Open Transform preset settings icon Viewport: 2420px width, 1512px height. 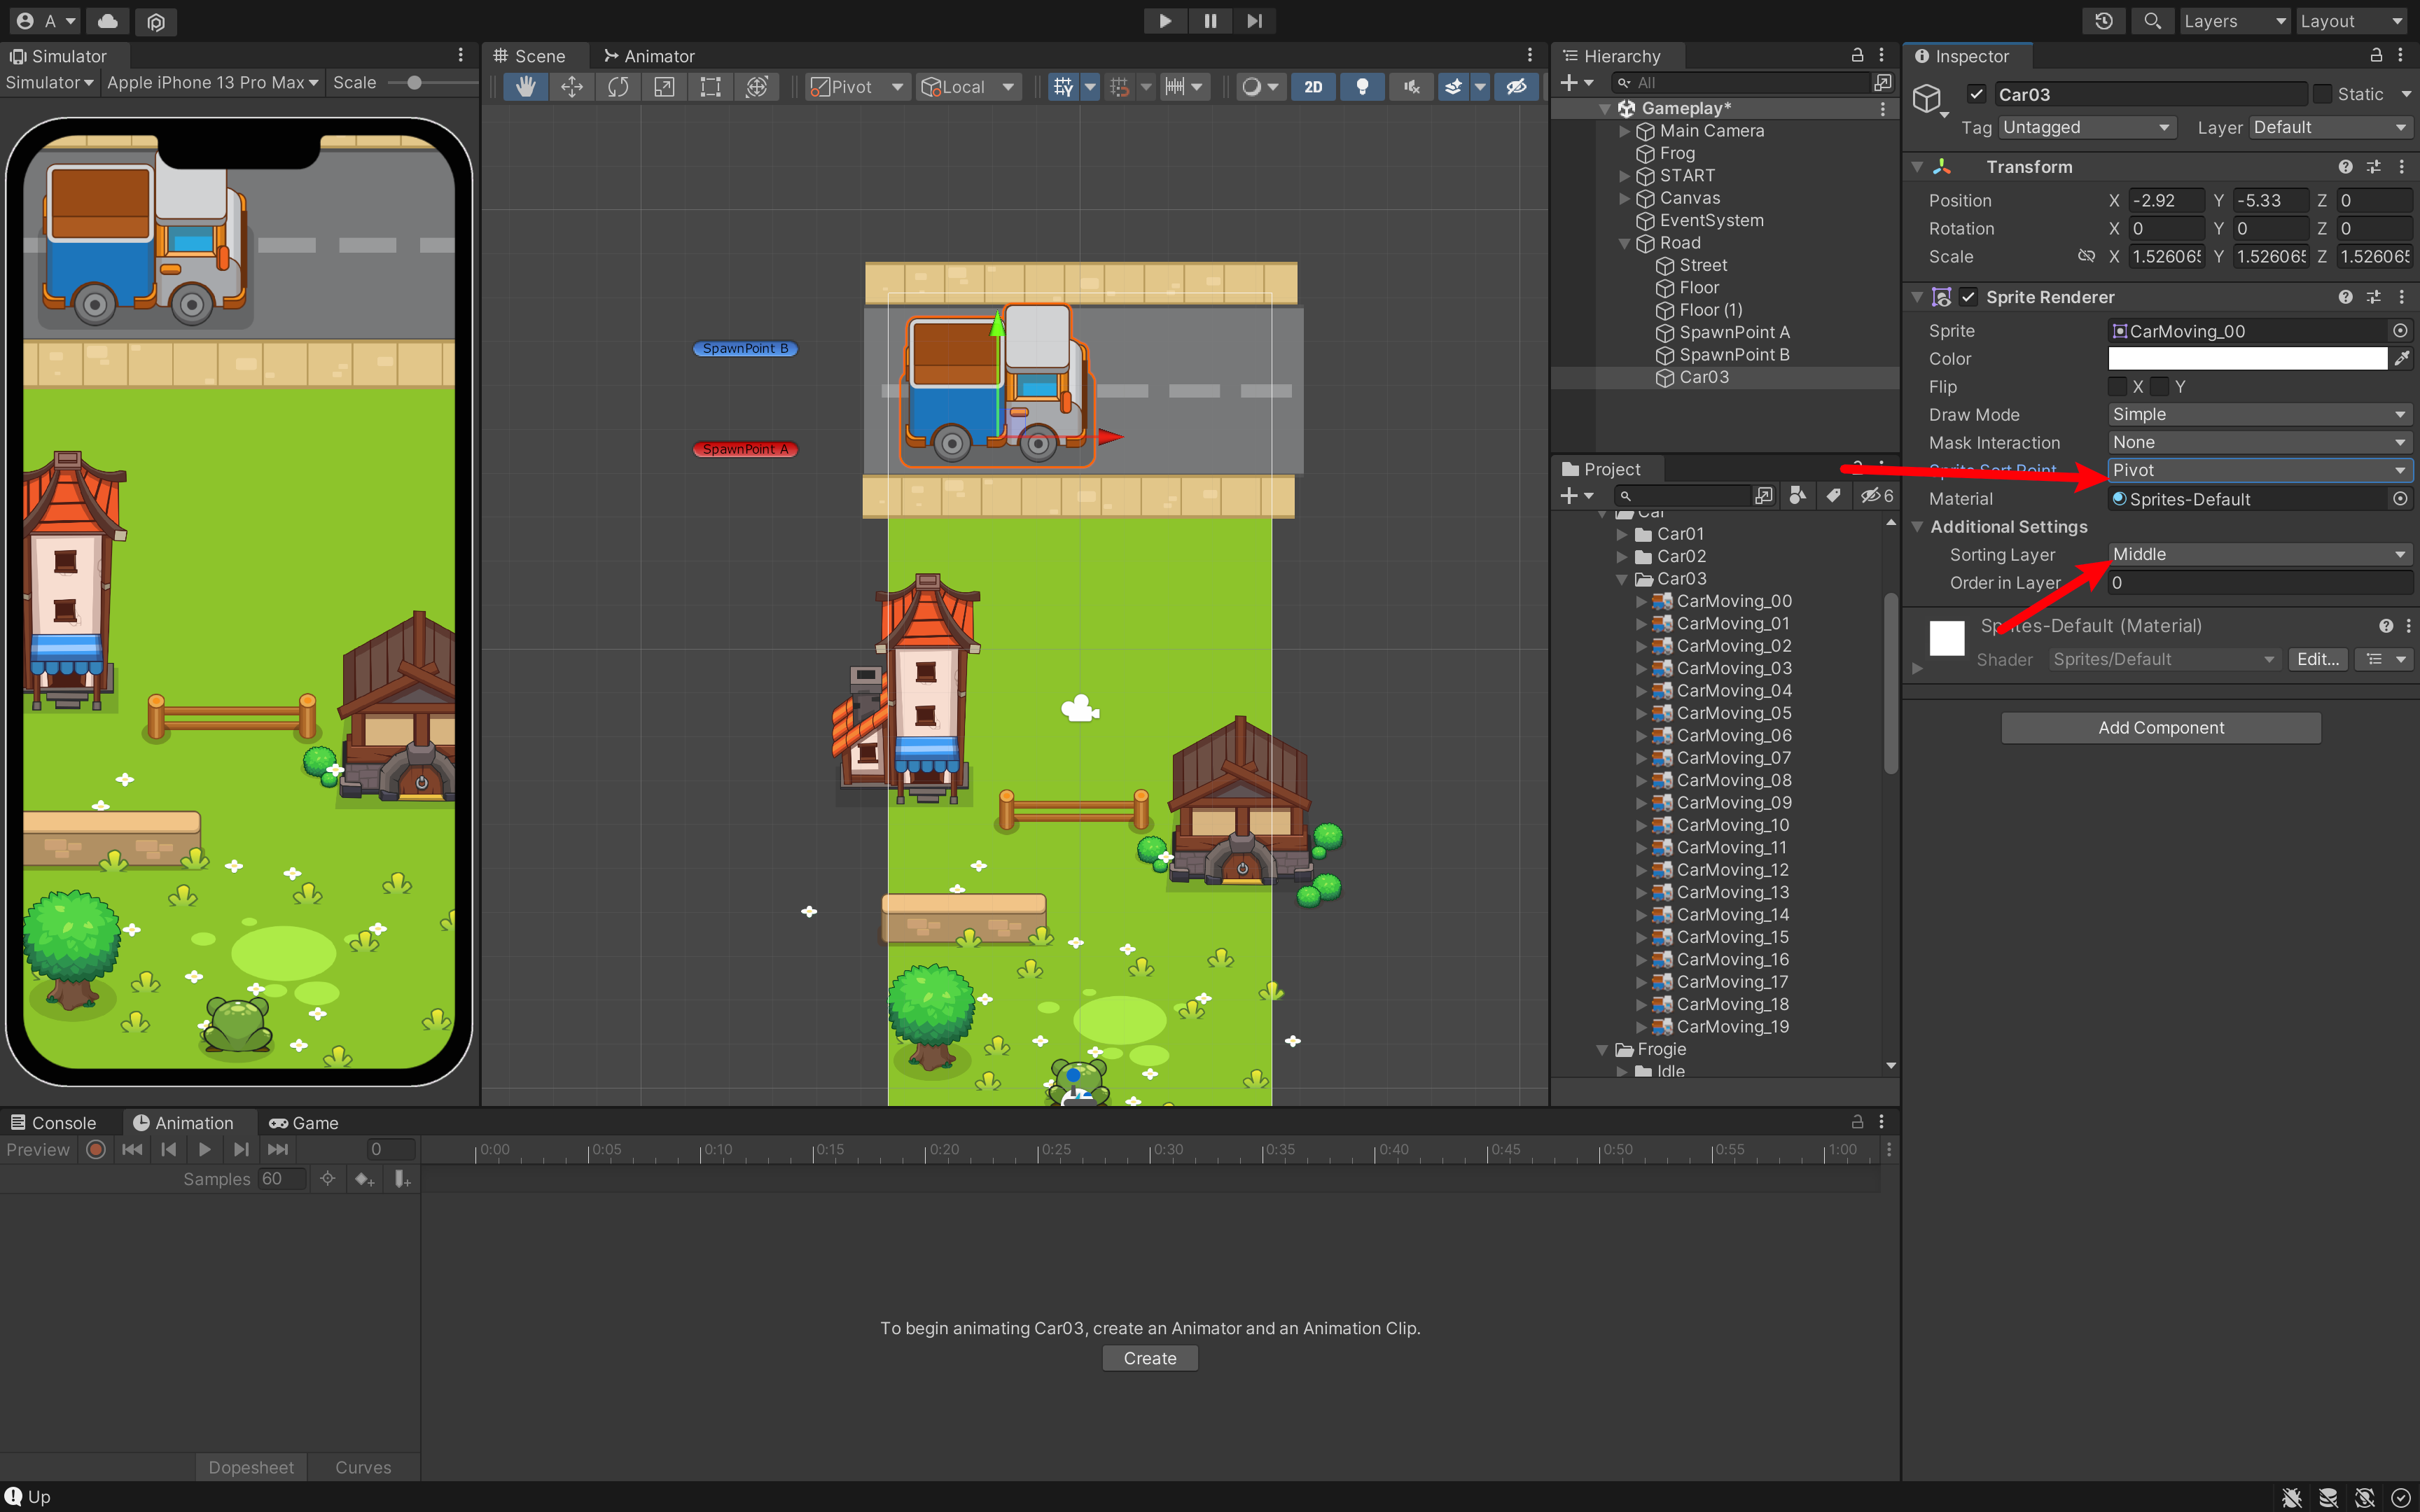pos(2374,167)
